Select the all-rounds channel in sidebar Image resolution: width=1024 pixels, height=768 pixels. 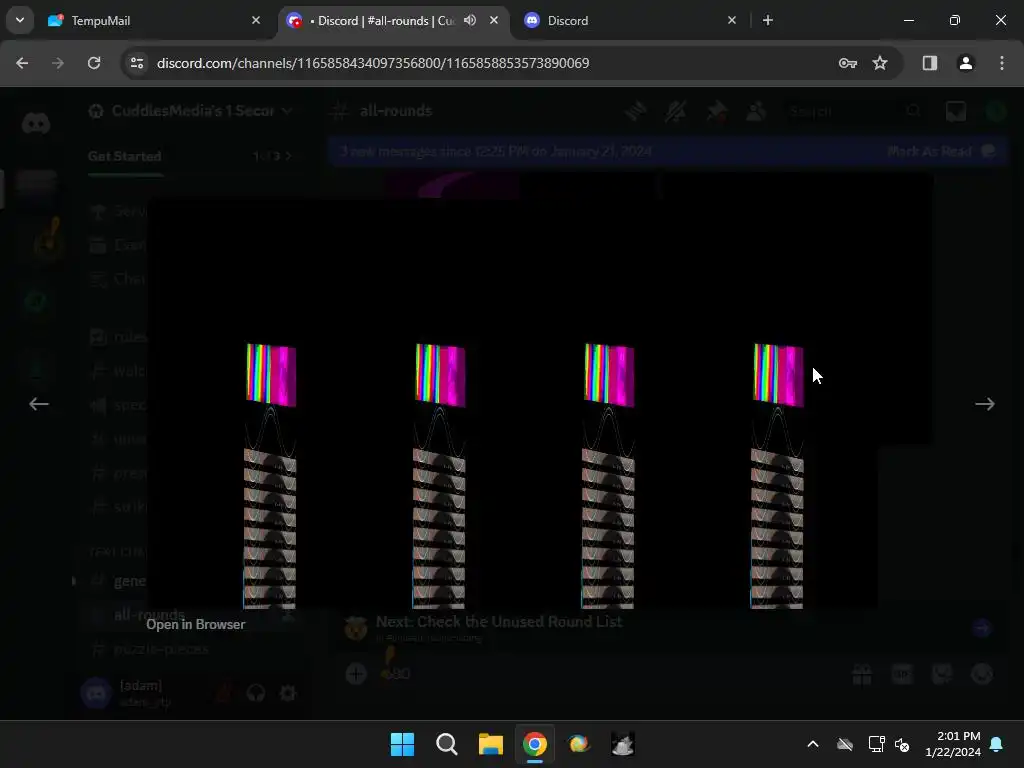pos(149,615)
